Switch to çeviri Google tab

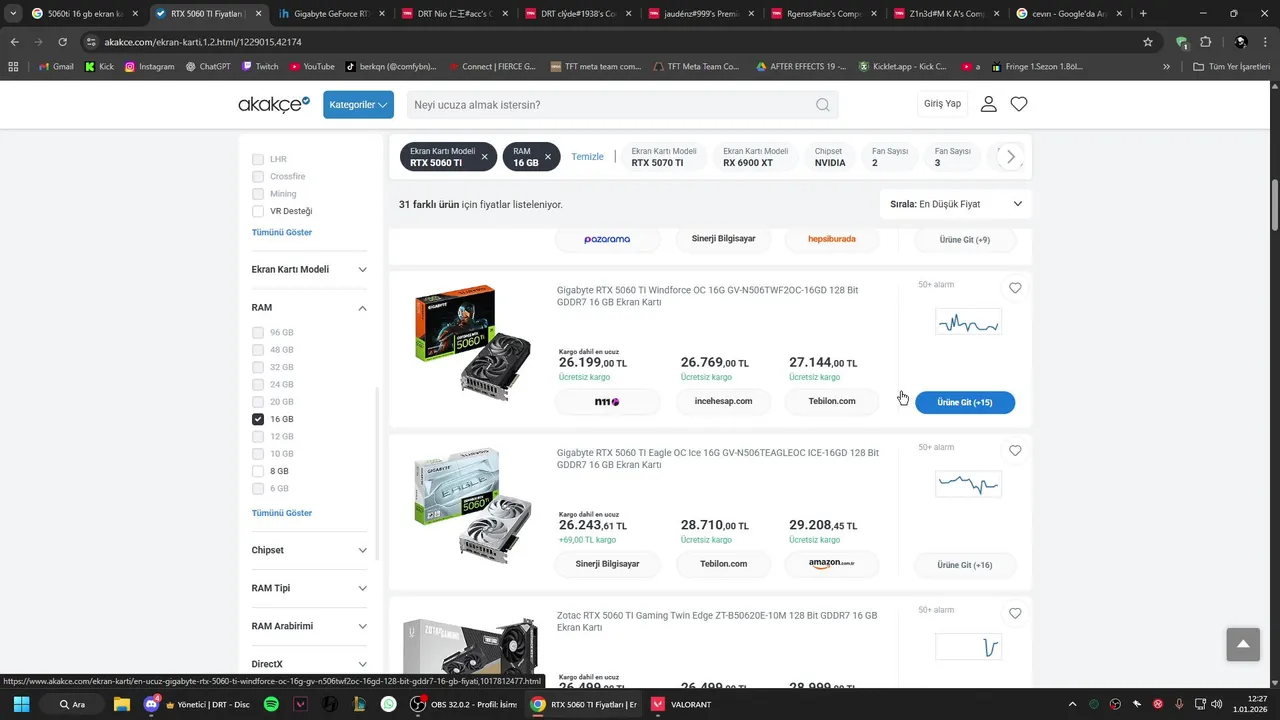click(x=1067, y=14)
